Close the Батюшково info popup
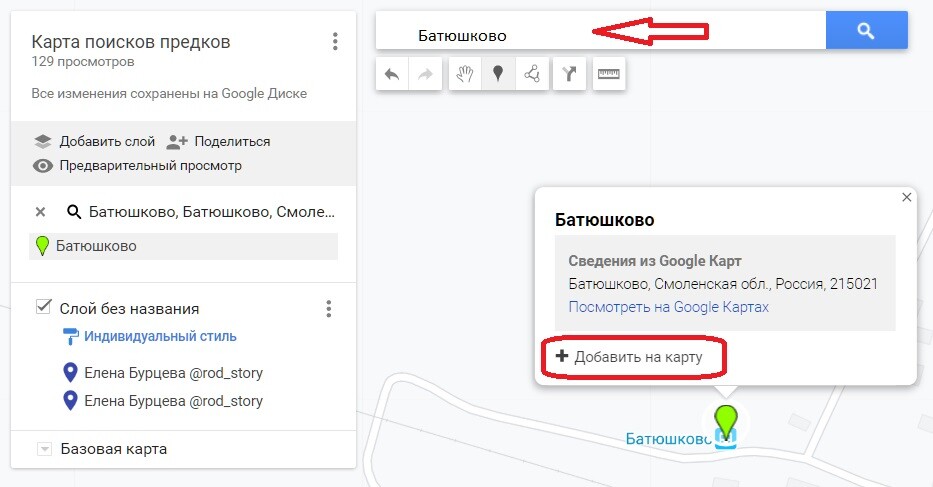 click(906, 198)
